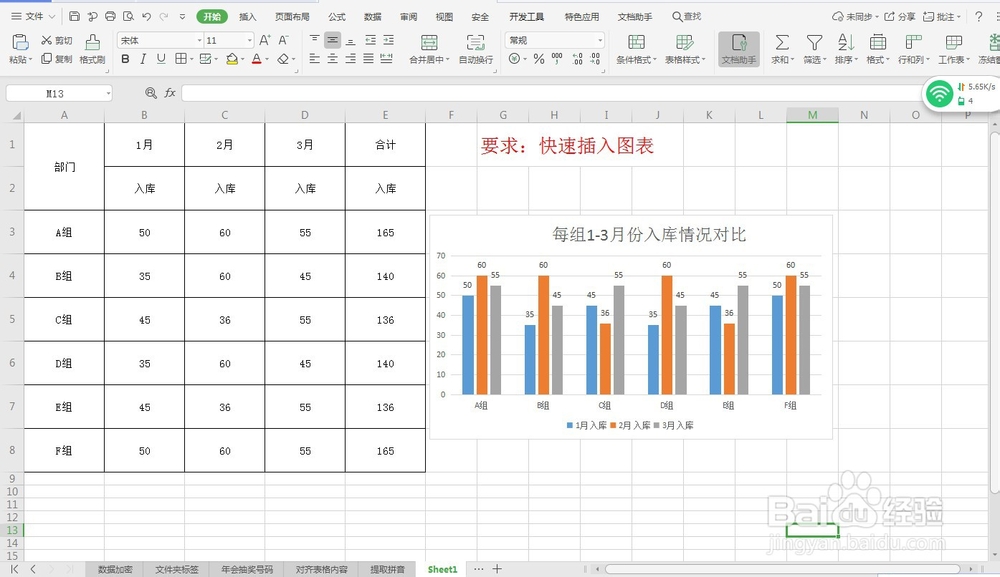Click the Paste (粘贴) icon

20,43
